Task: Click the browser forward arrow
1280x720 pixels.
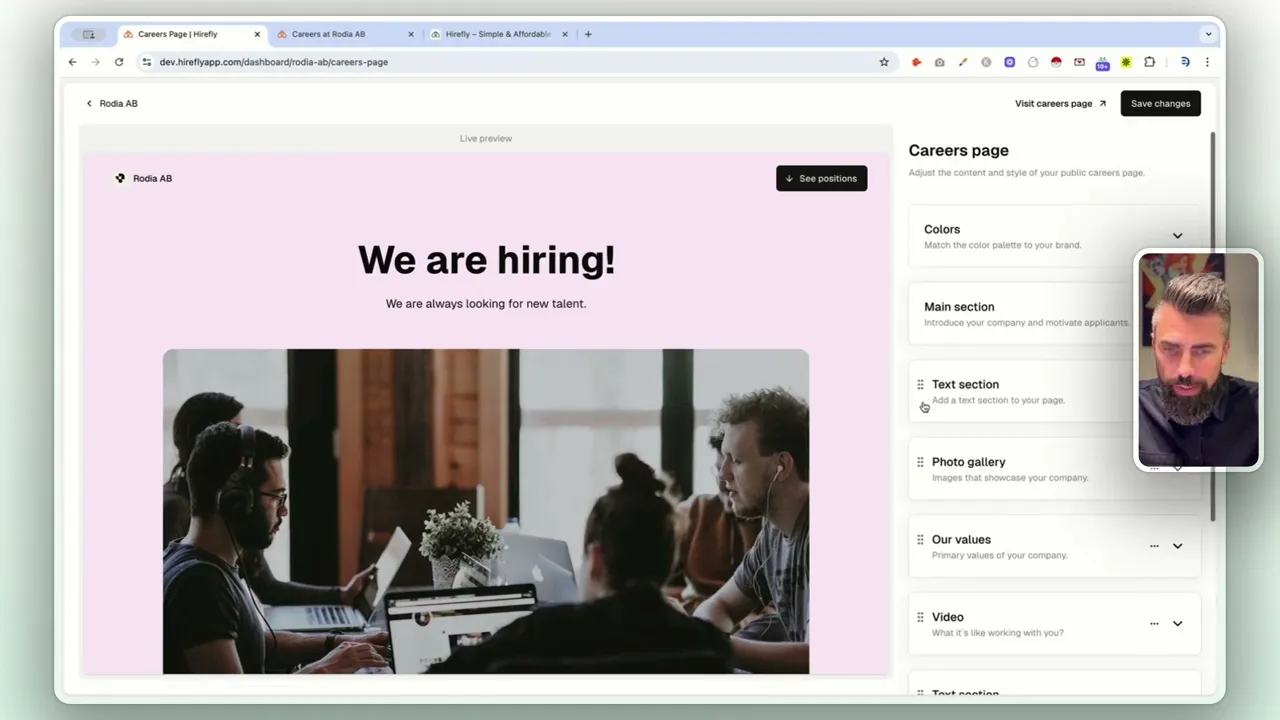Action: tap(96, 62)
